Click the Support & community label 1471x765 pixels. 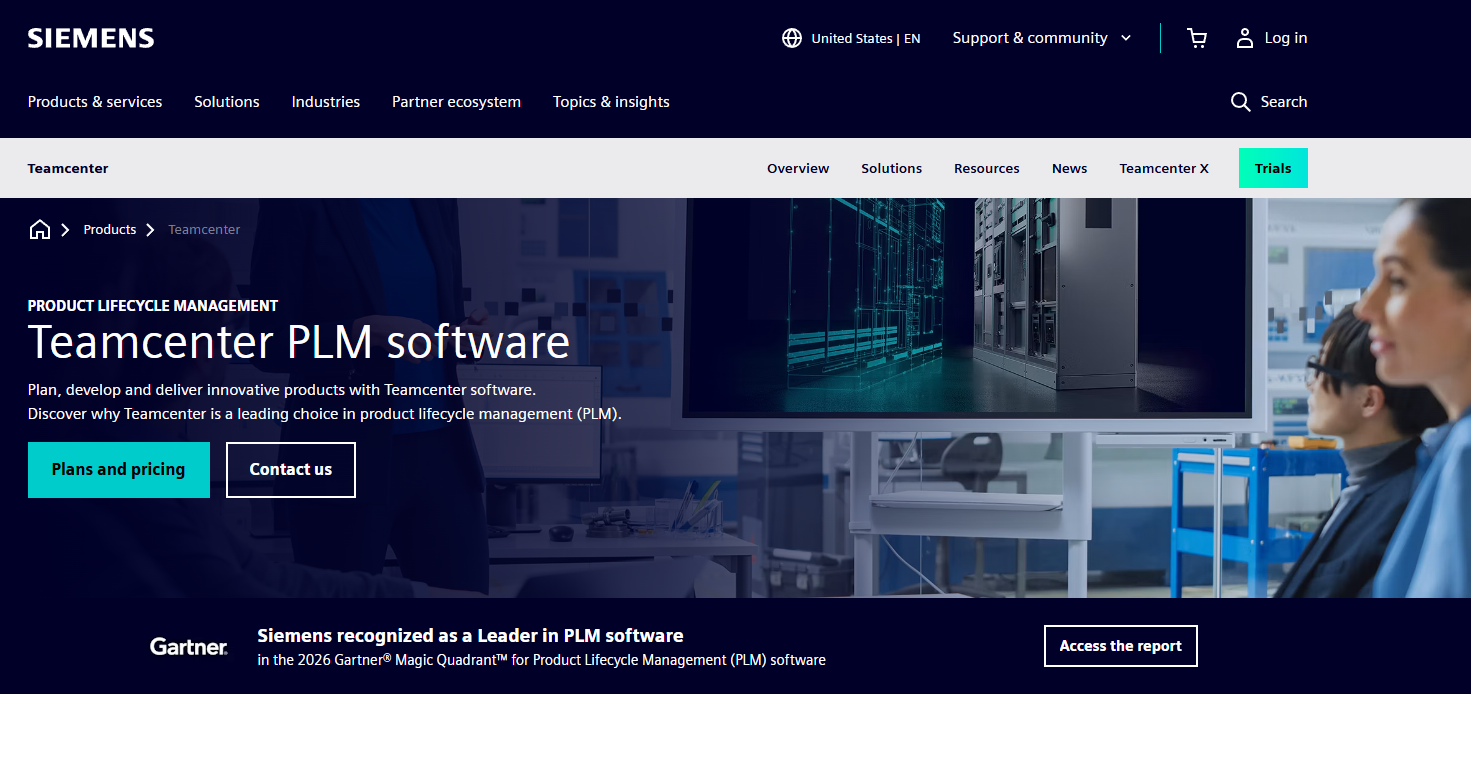1030,38
